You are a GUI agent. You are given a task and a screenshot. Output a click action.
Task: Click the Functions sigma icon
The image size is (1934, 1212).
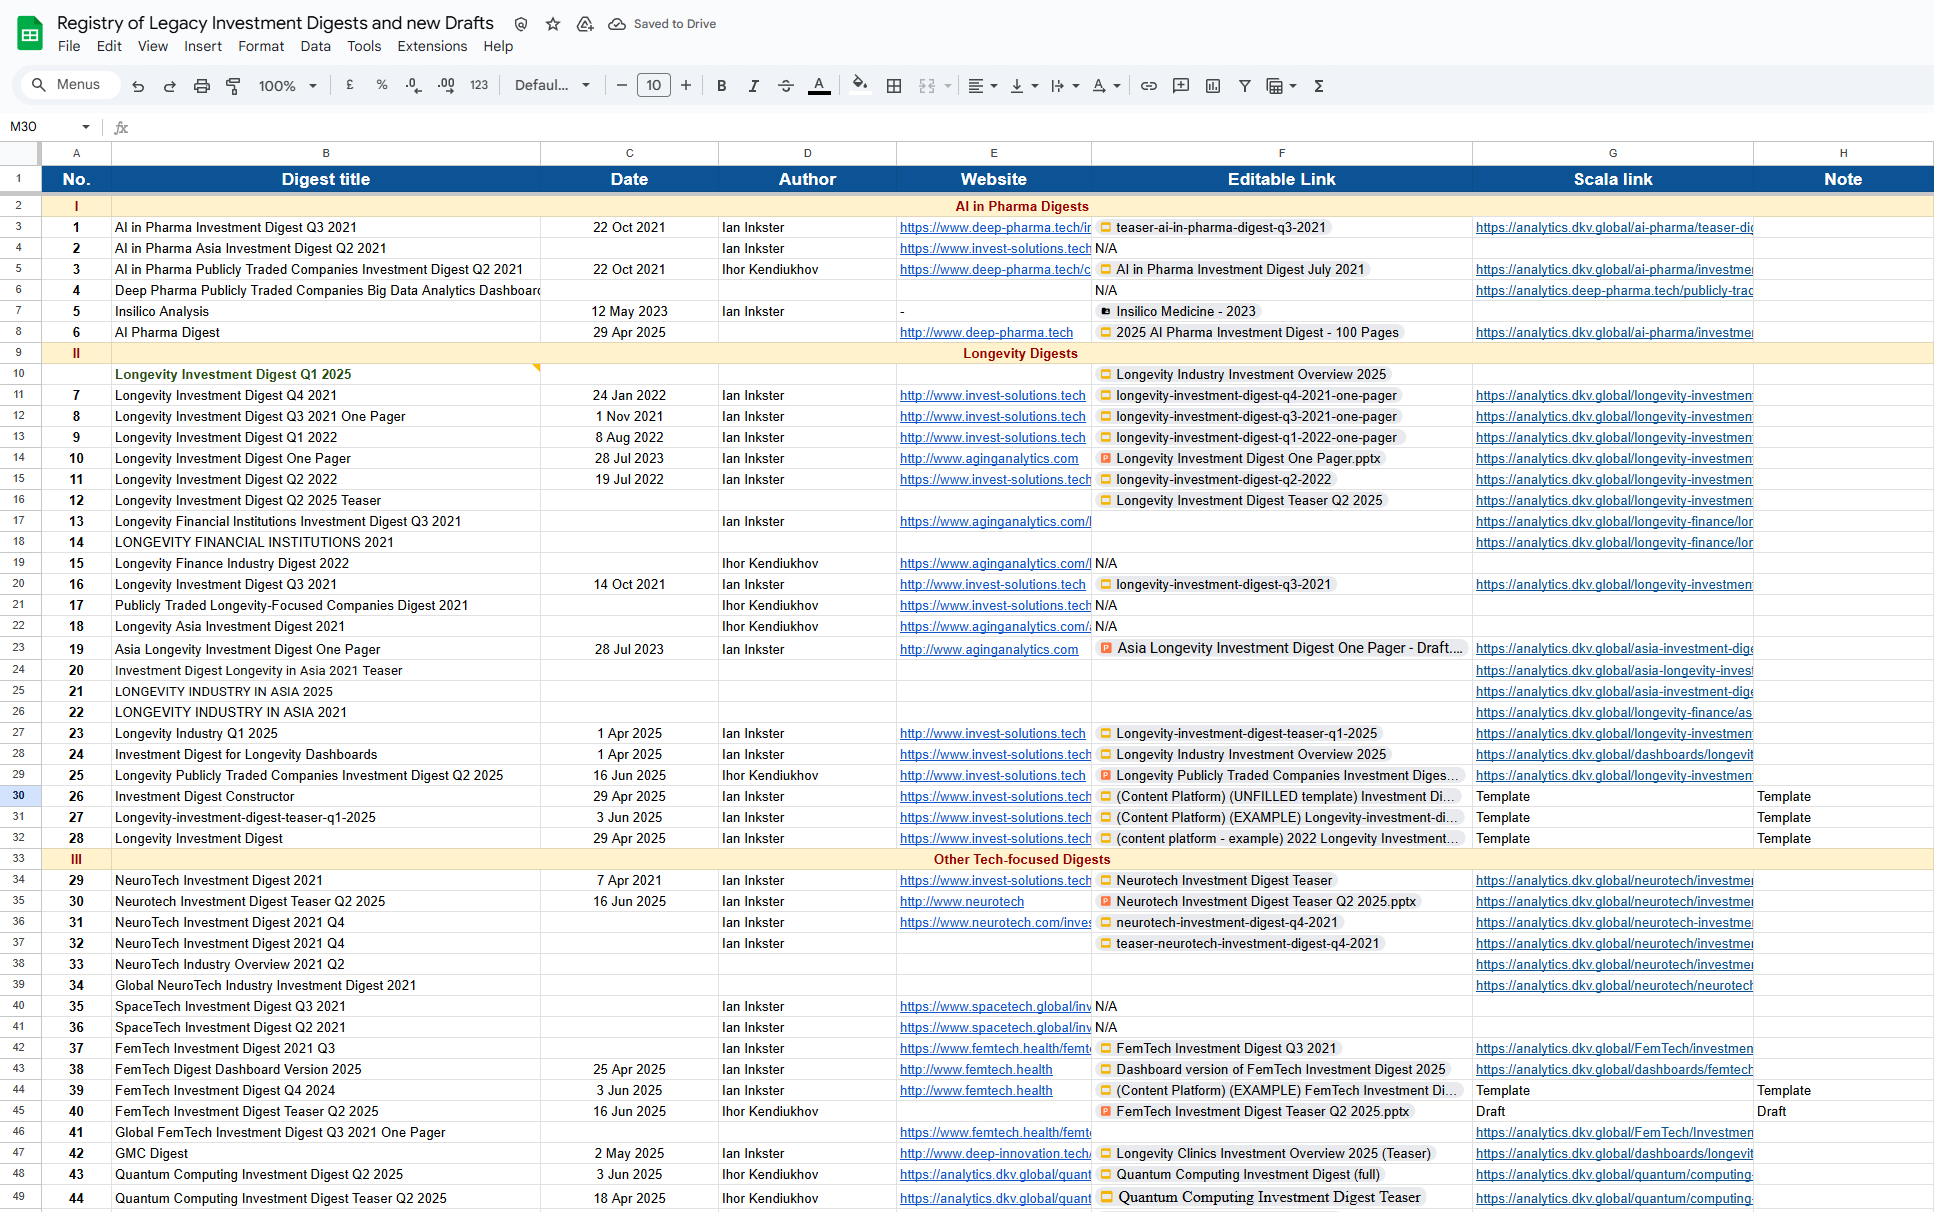click(1319, 86)
